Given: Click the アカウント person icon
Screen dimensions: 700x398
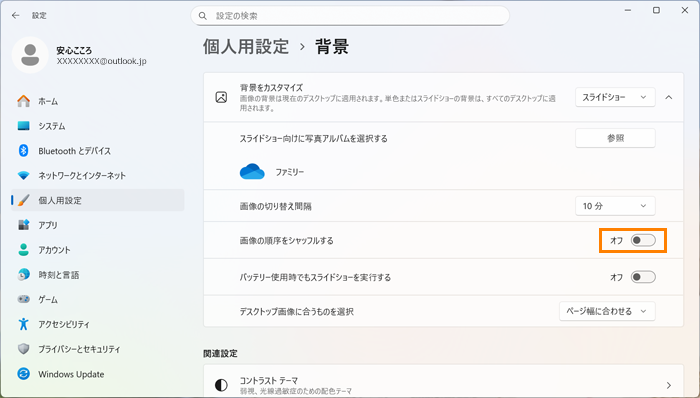Looking at the screenshot, I should tap(24, 249).
